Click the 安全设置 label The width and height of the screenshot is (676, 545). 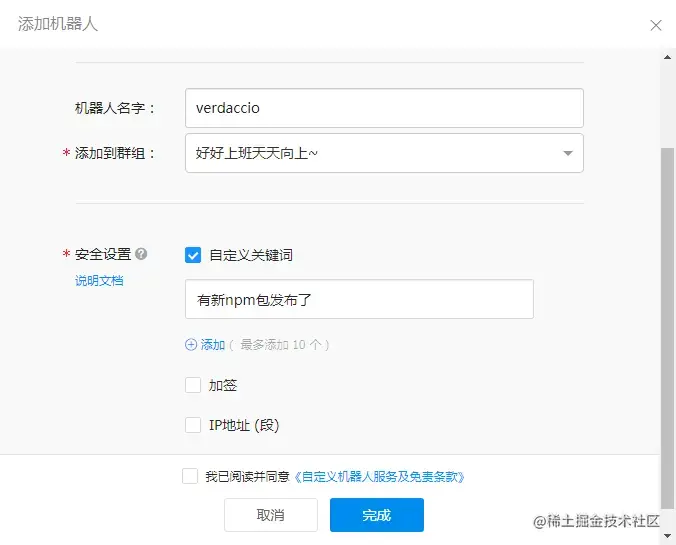103,254
